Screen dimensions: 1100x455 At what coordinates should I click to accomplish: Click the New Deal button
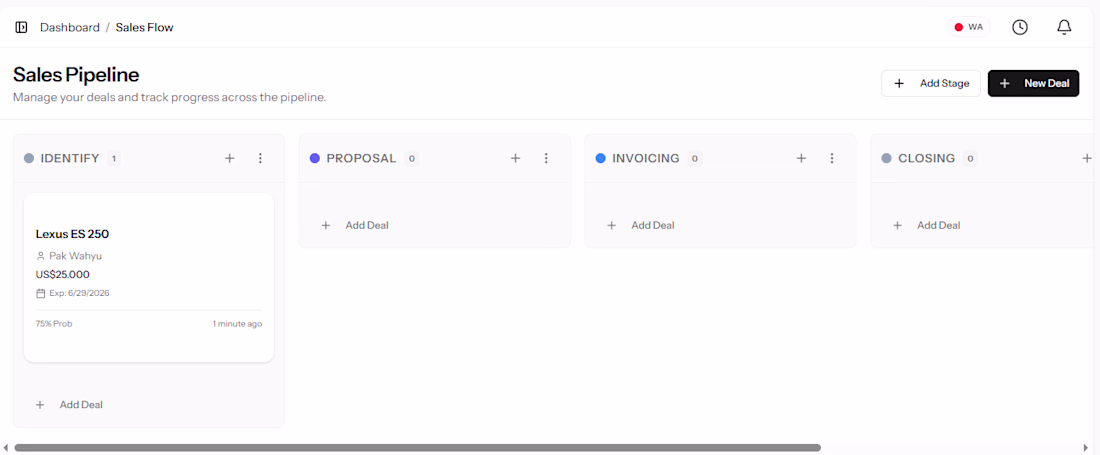pyautogui.click(x=1033, y=83)
